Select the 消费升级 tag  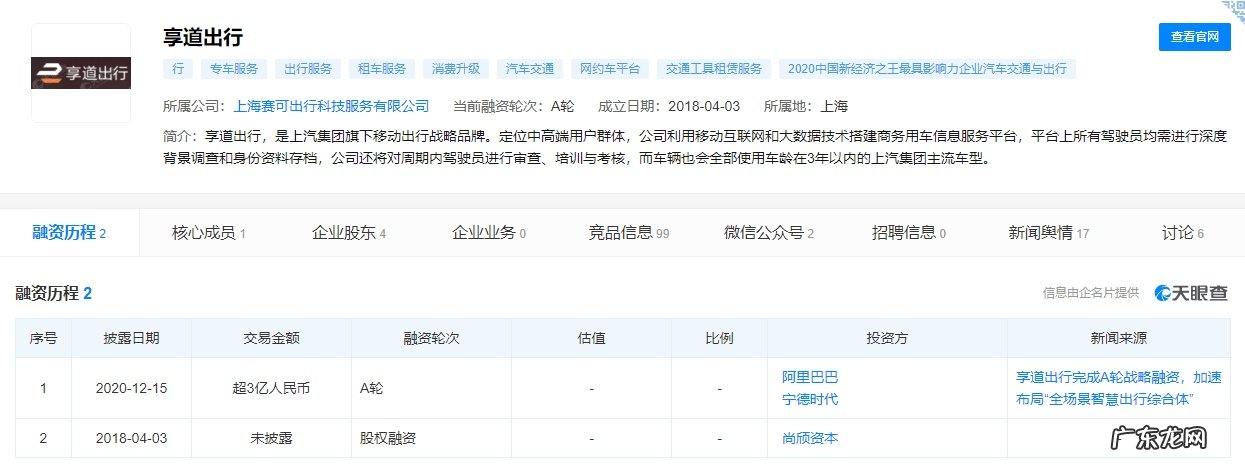coord(455,69)
